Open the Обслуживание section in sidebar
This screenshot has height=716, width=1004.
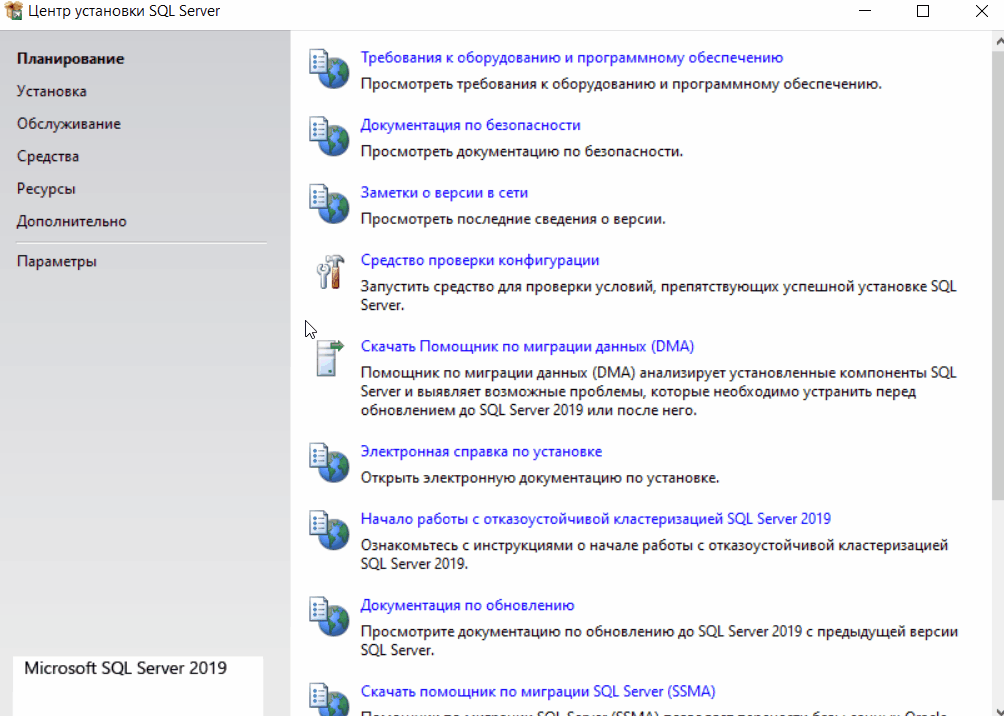coord(68,124)
